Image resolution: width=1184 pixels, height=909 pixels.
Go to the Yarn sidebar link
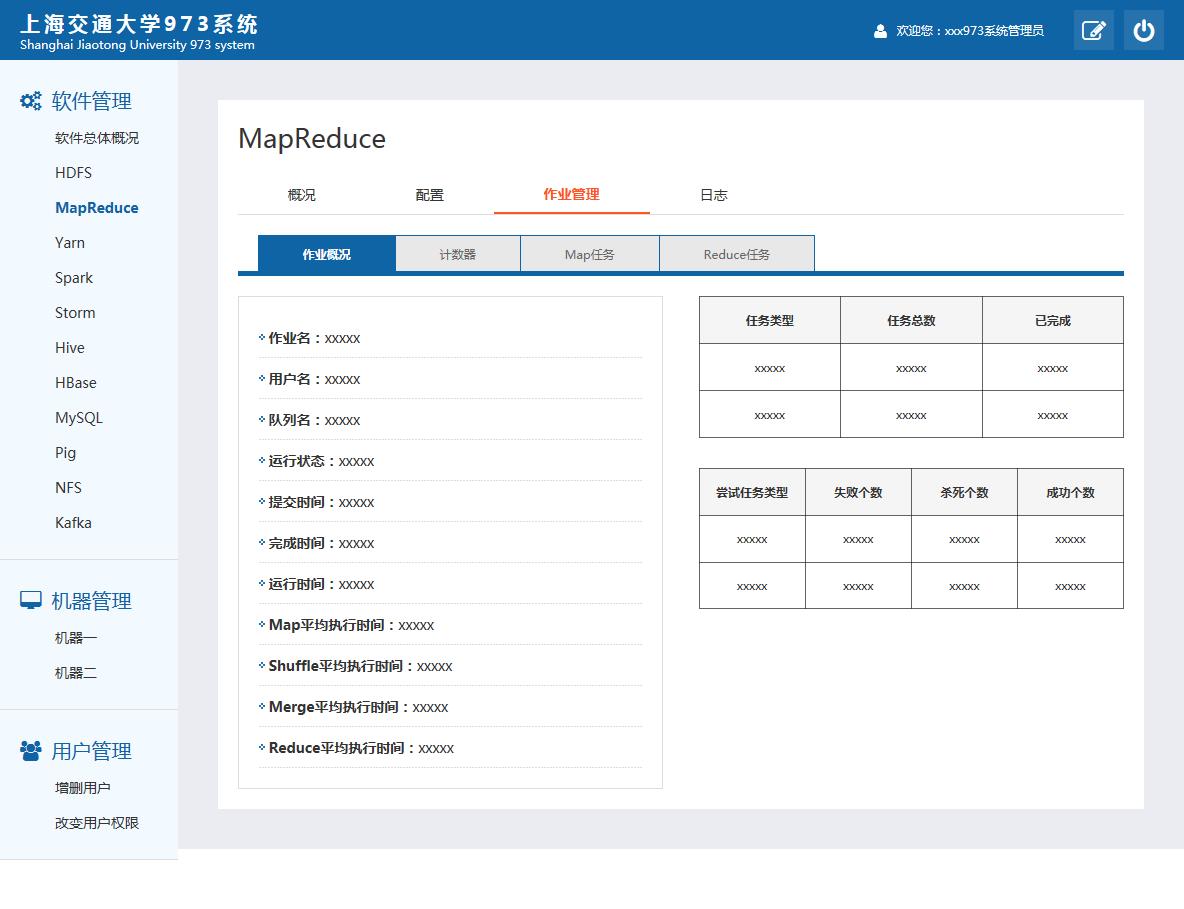(70, 243)
